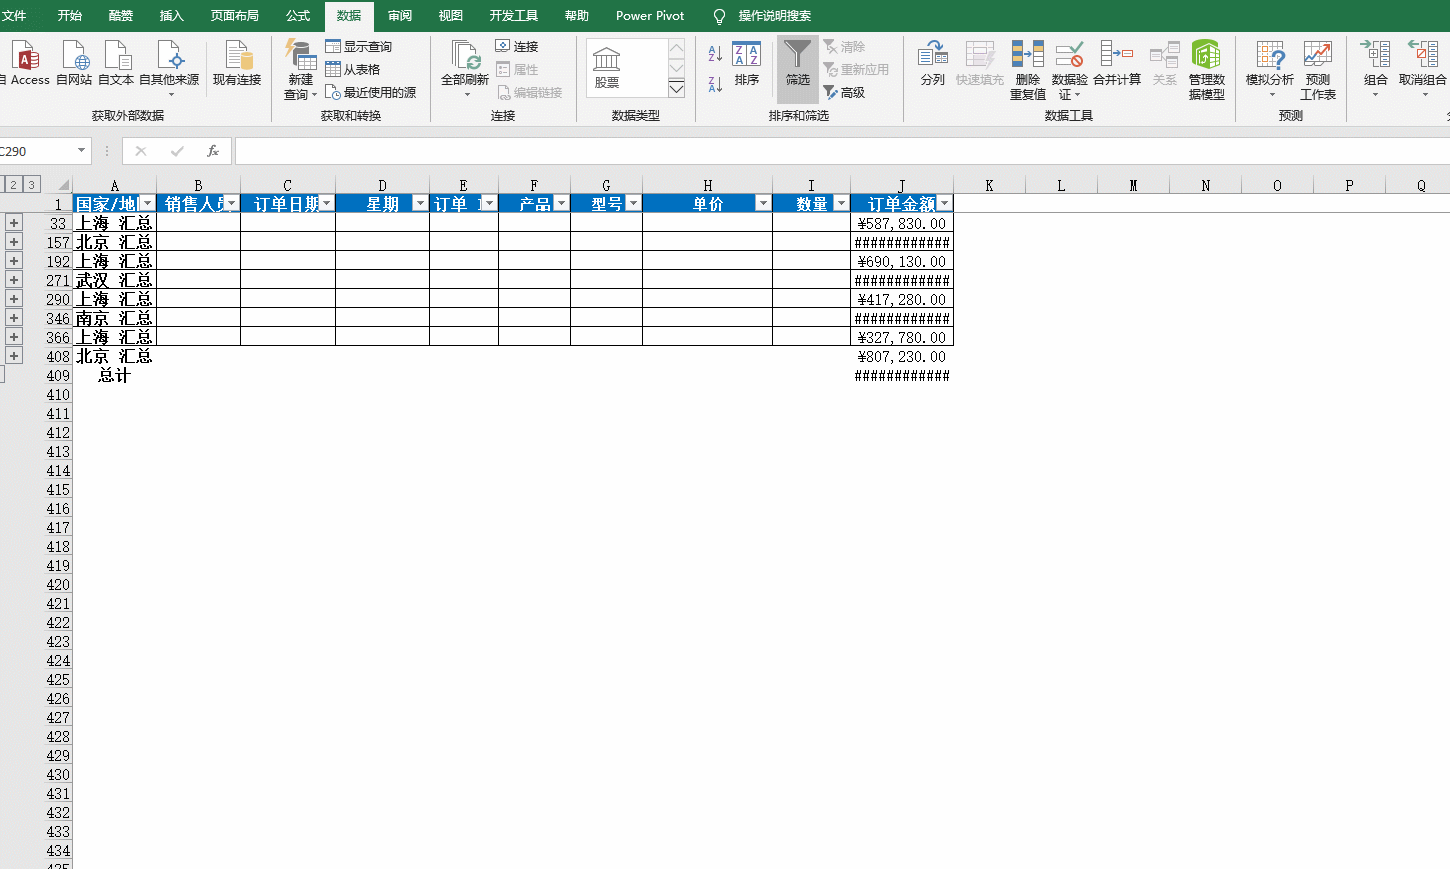Import data from Access

(x=26, y=62)
